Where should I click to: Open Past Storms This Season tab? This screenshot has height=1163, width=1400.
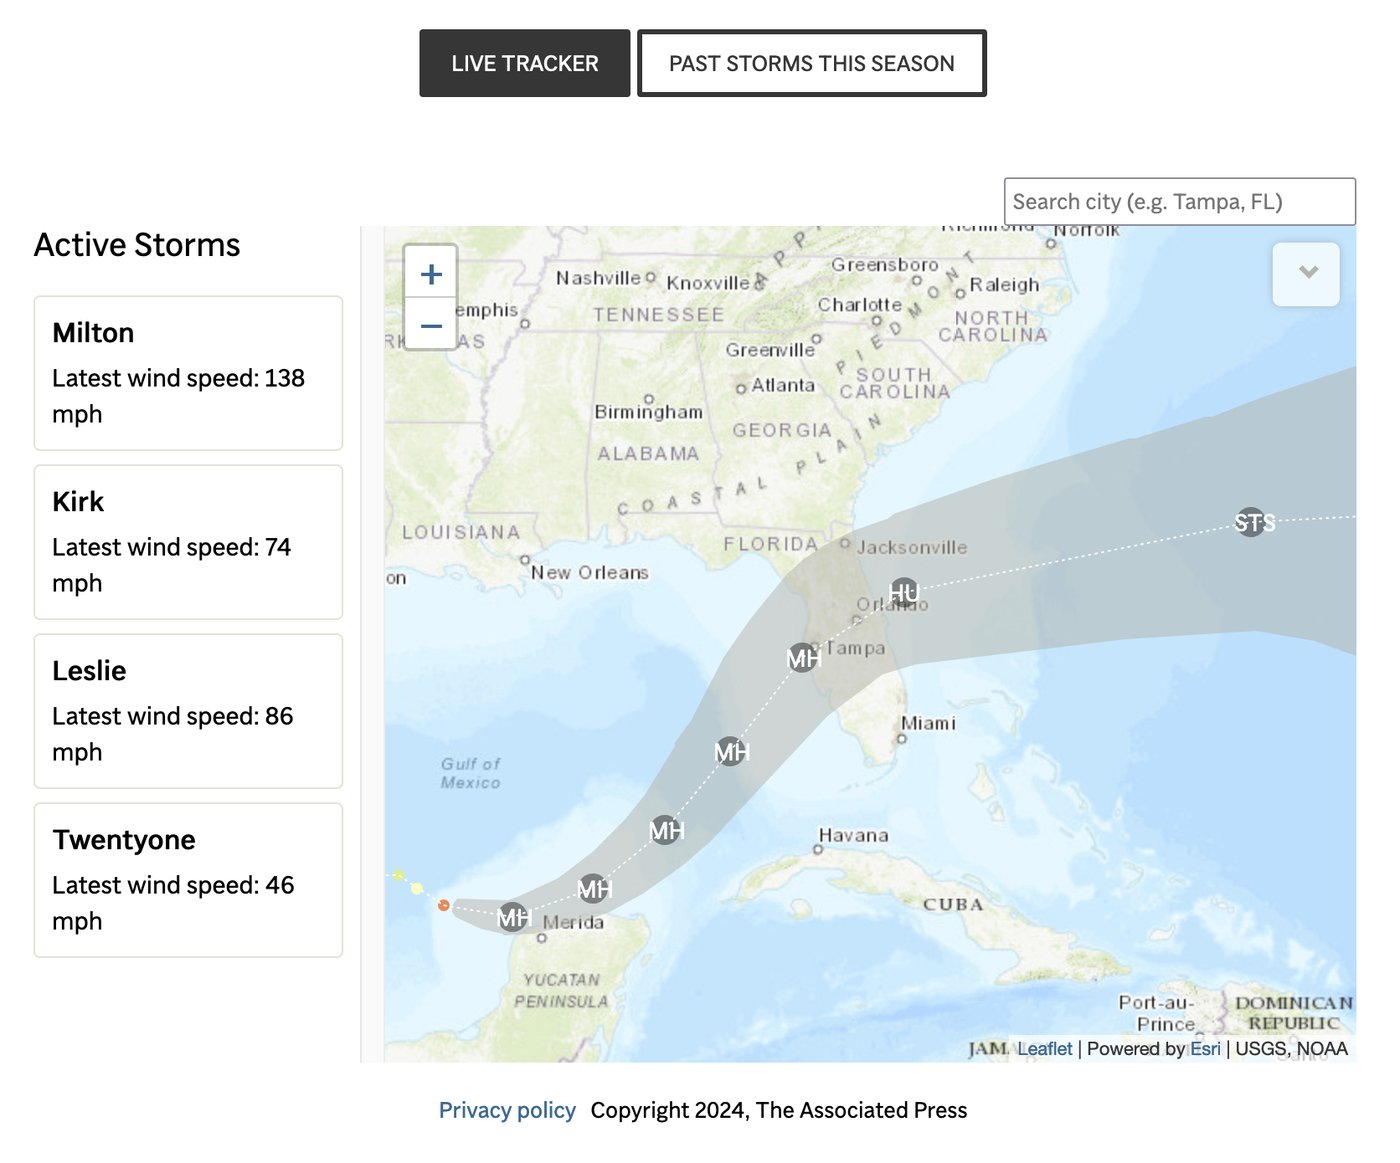tap(811, 64)
